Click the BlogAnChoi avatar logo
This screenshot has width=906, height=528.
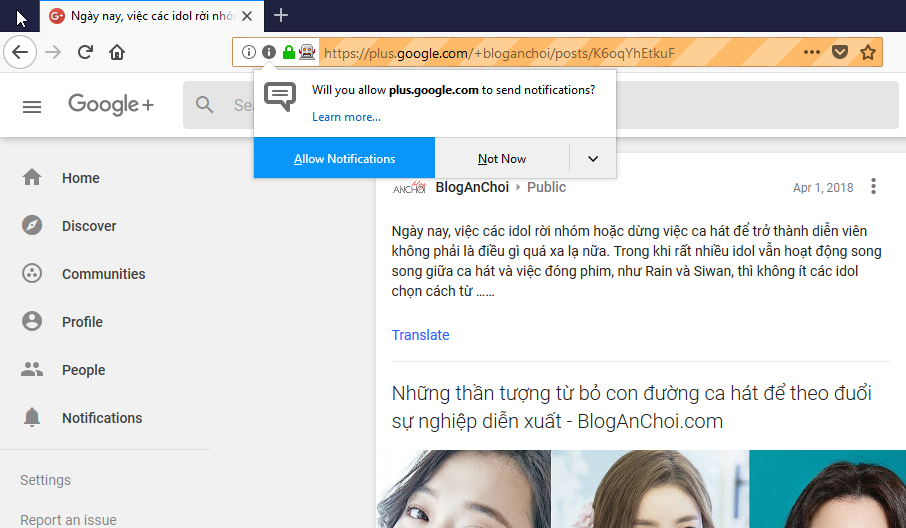point(409,187)
